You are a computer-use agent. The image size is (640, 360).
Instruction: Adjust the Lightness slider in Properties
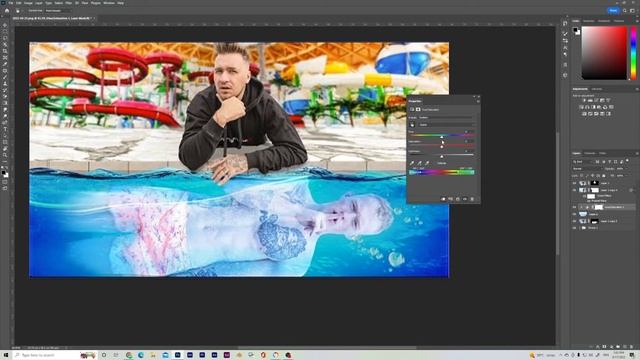[442, 156]
